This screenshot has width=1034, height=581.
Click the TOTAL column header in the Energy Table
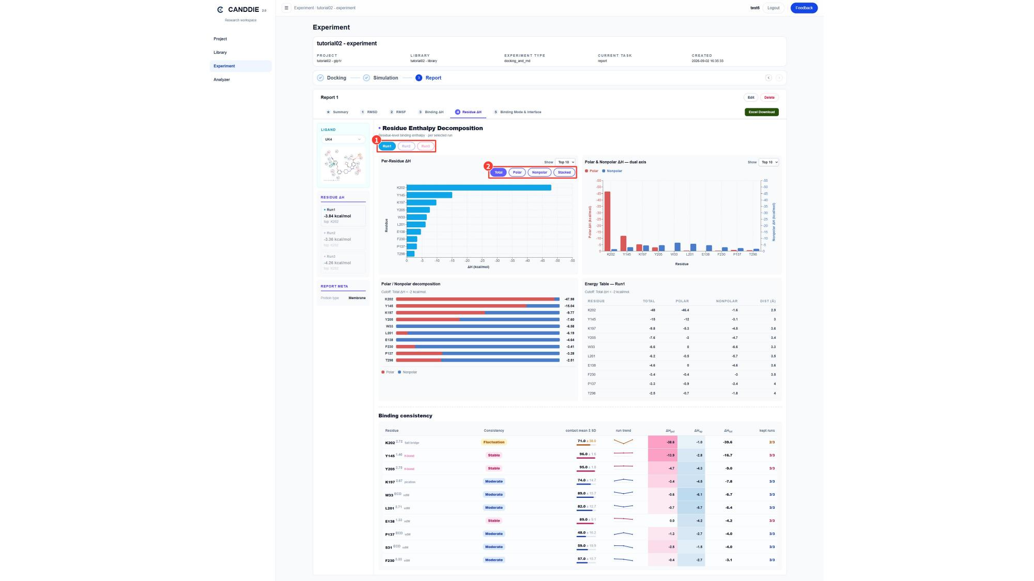[649, 301]
